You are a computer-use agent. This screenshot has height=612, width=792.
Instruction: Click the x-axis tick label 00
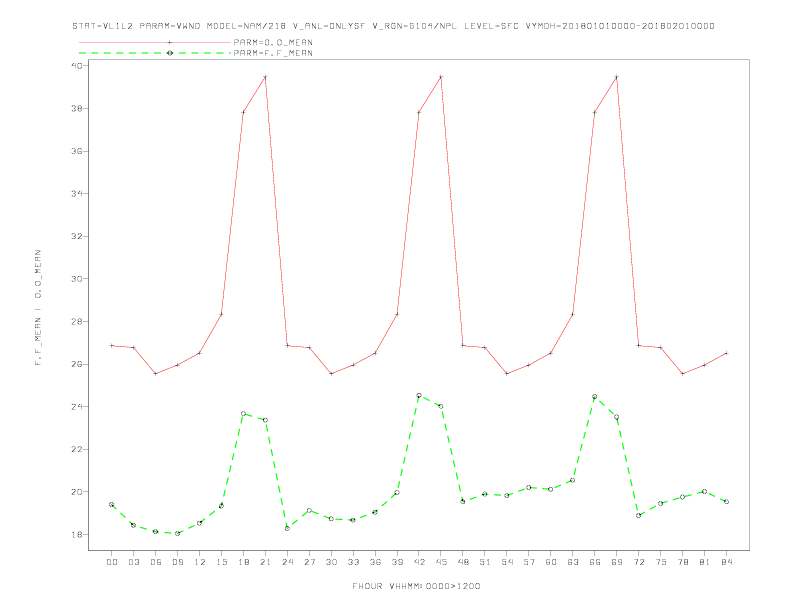click(x=112, y=562)
